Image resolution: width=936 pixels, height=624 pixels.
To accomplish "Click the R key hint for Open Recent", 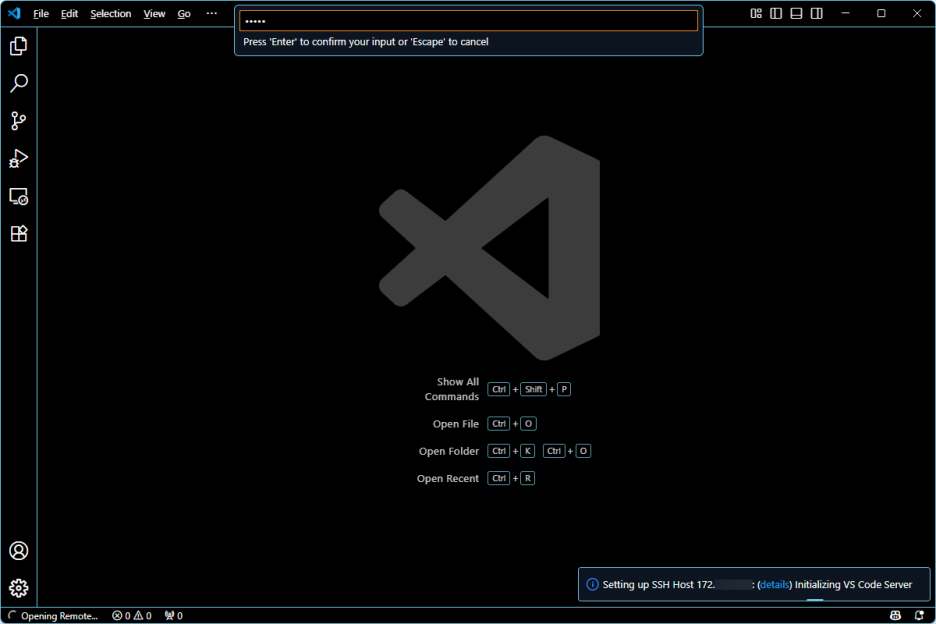I will coord(528,478).
